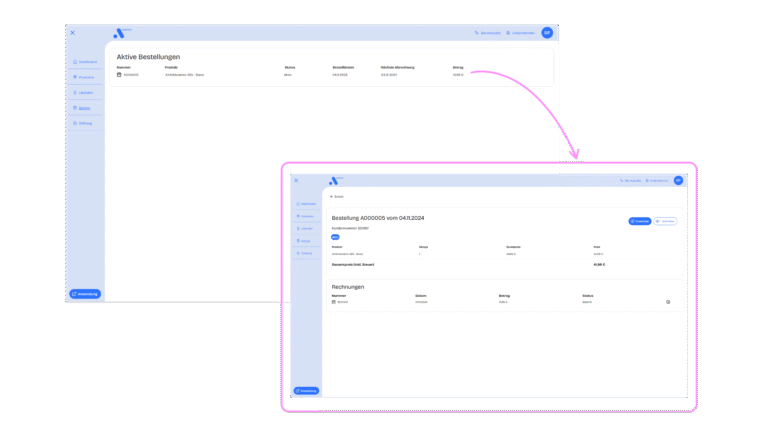Click the download icon in the Rechnungen row

pos(668,302)
